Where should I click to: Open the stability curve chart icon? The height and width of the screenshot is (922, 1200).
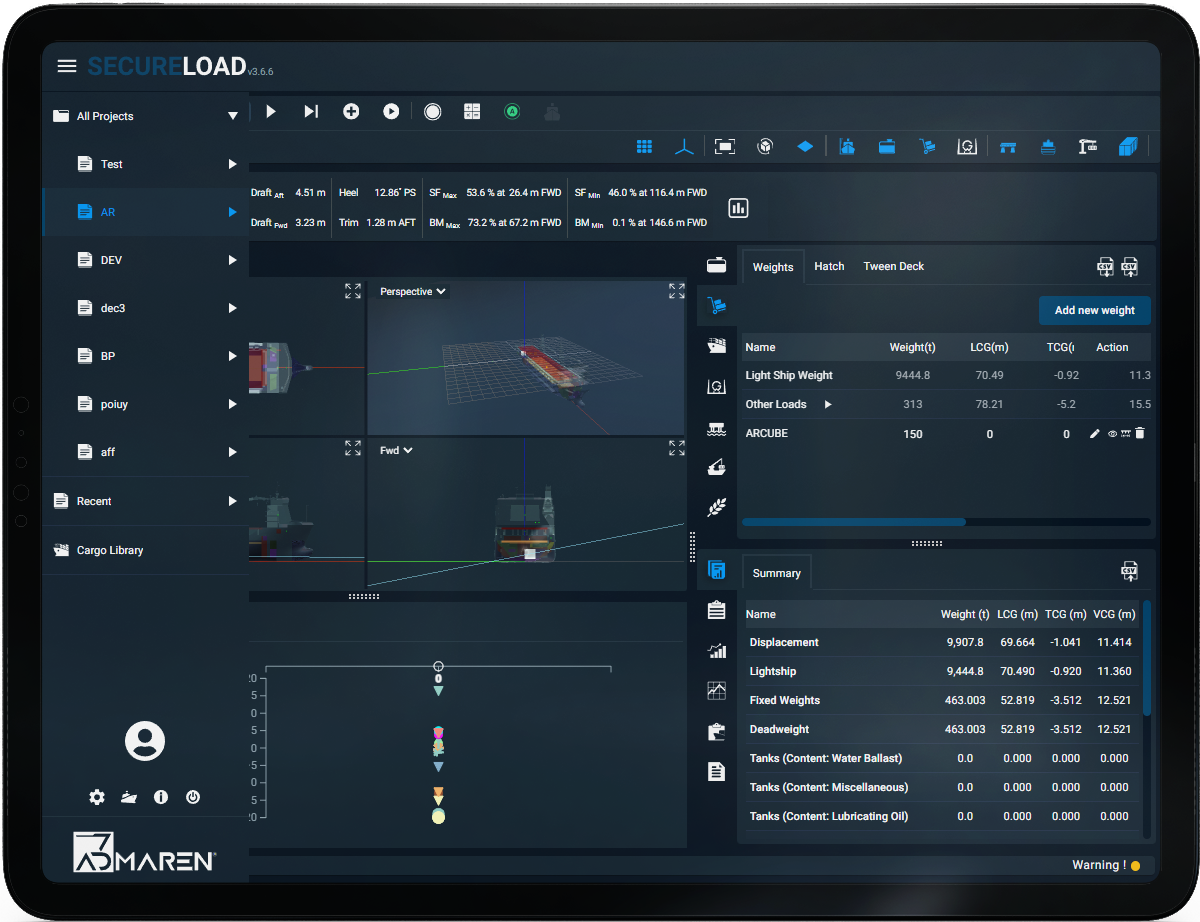coord(716,690)
